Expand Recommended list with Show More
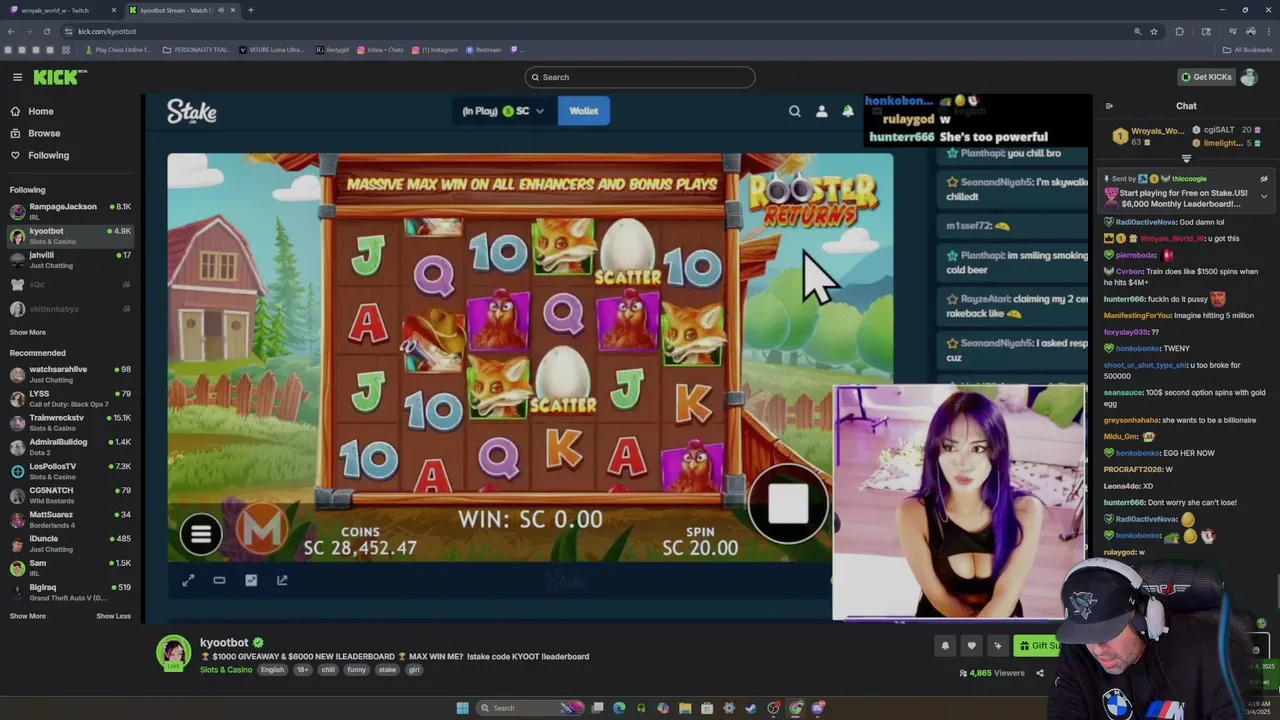This screenshot has height=720, width=1280. click(28, 616)
